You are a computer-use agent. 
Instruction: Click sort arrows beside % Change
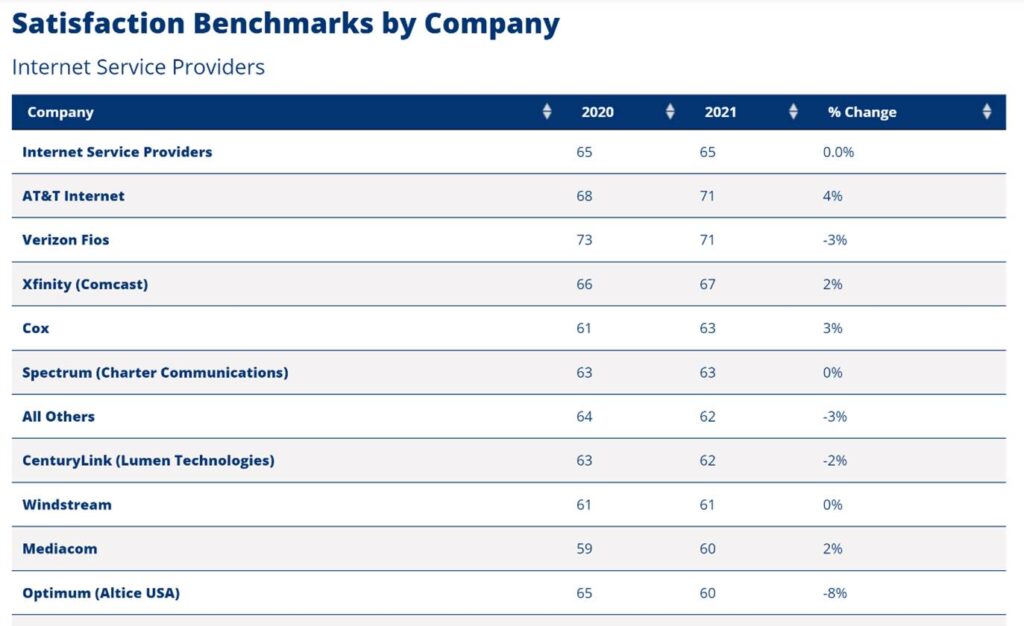click(x=986, y=112)
